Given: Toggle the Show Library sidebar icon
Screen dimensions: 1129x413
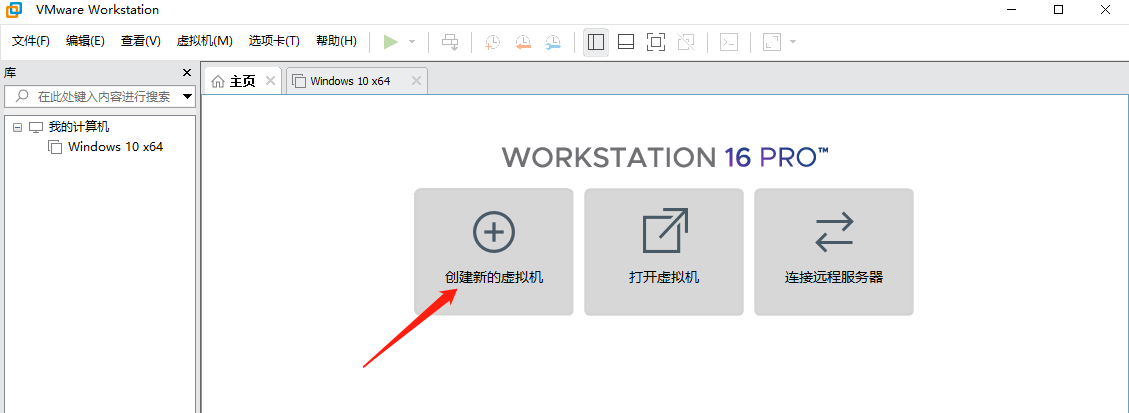Looking at the screenshot, I should tap(595, 42).
